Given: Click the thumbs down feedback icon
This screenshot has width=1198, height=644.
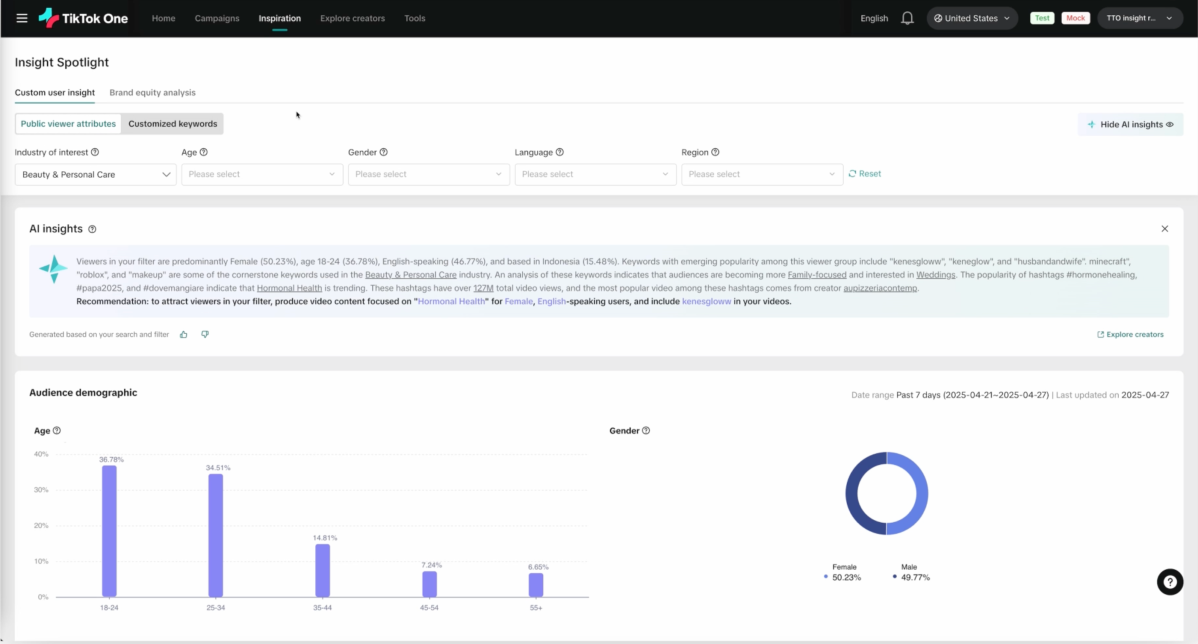Looking at the screenshot, I should coord(205,334).
